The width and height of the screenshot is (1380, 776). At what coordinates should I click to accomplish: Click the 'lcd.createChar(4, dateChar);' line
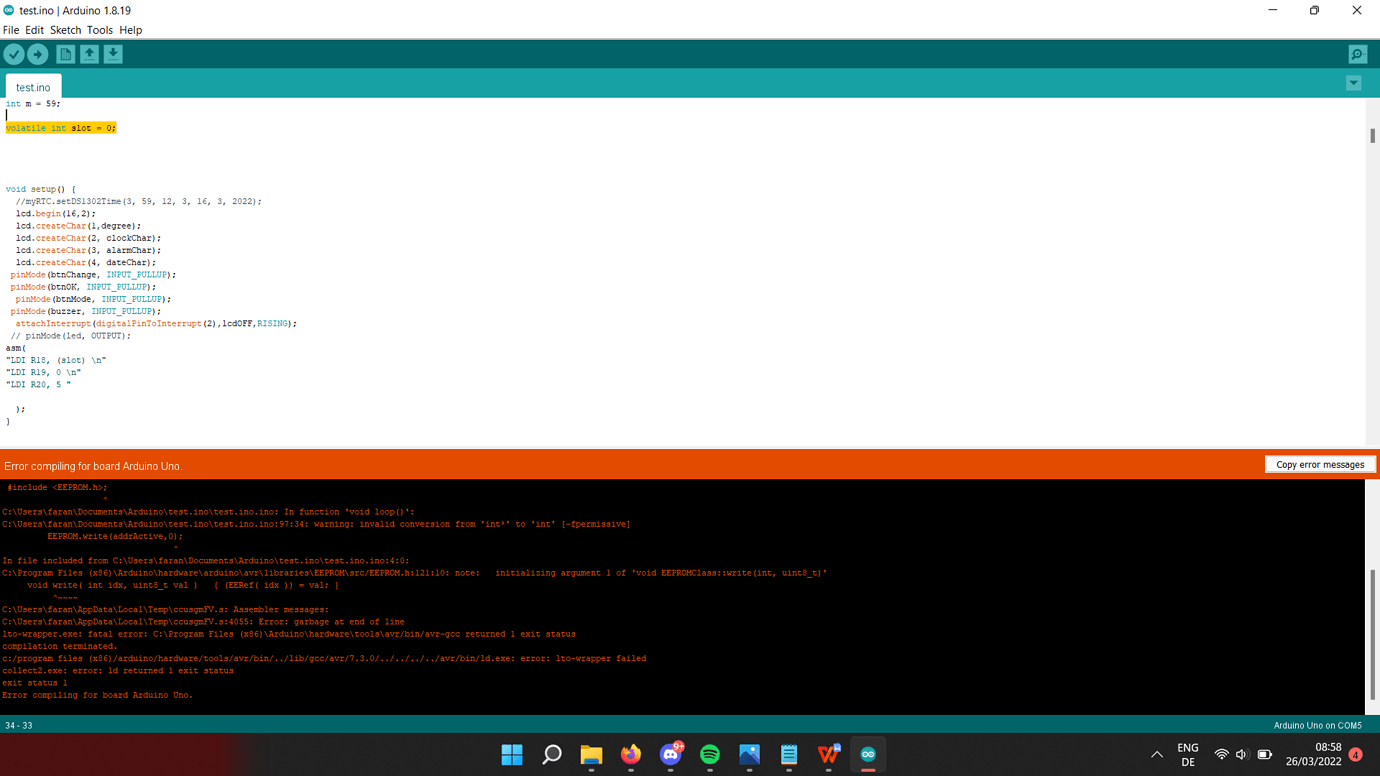[x=86, y=263]
